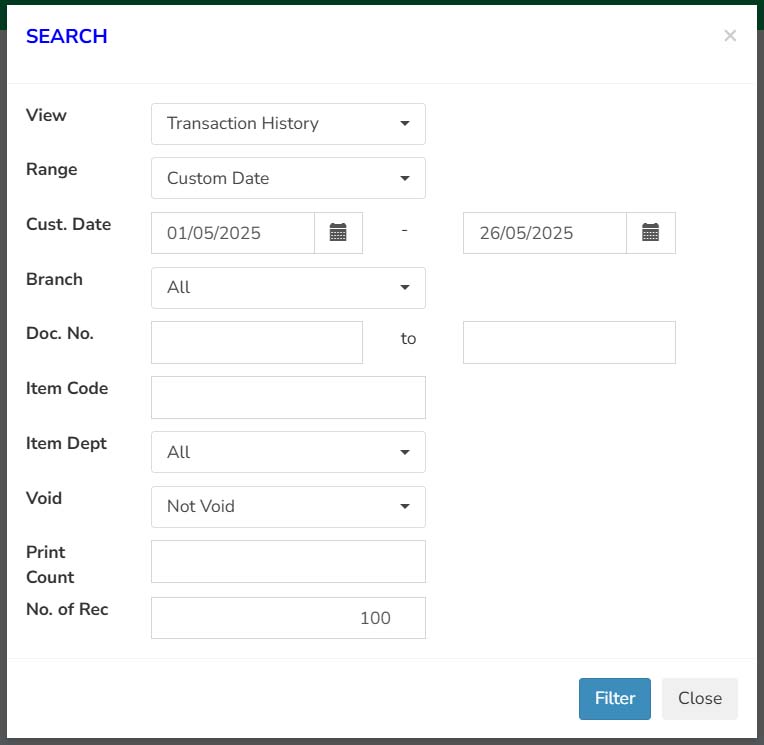The width and height of the screenshot is (764, 745).
Task: Expand the View dropdown arrow
Action: click(404, 124)
